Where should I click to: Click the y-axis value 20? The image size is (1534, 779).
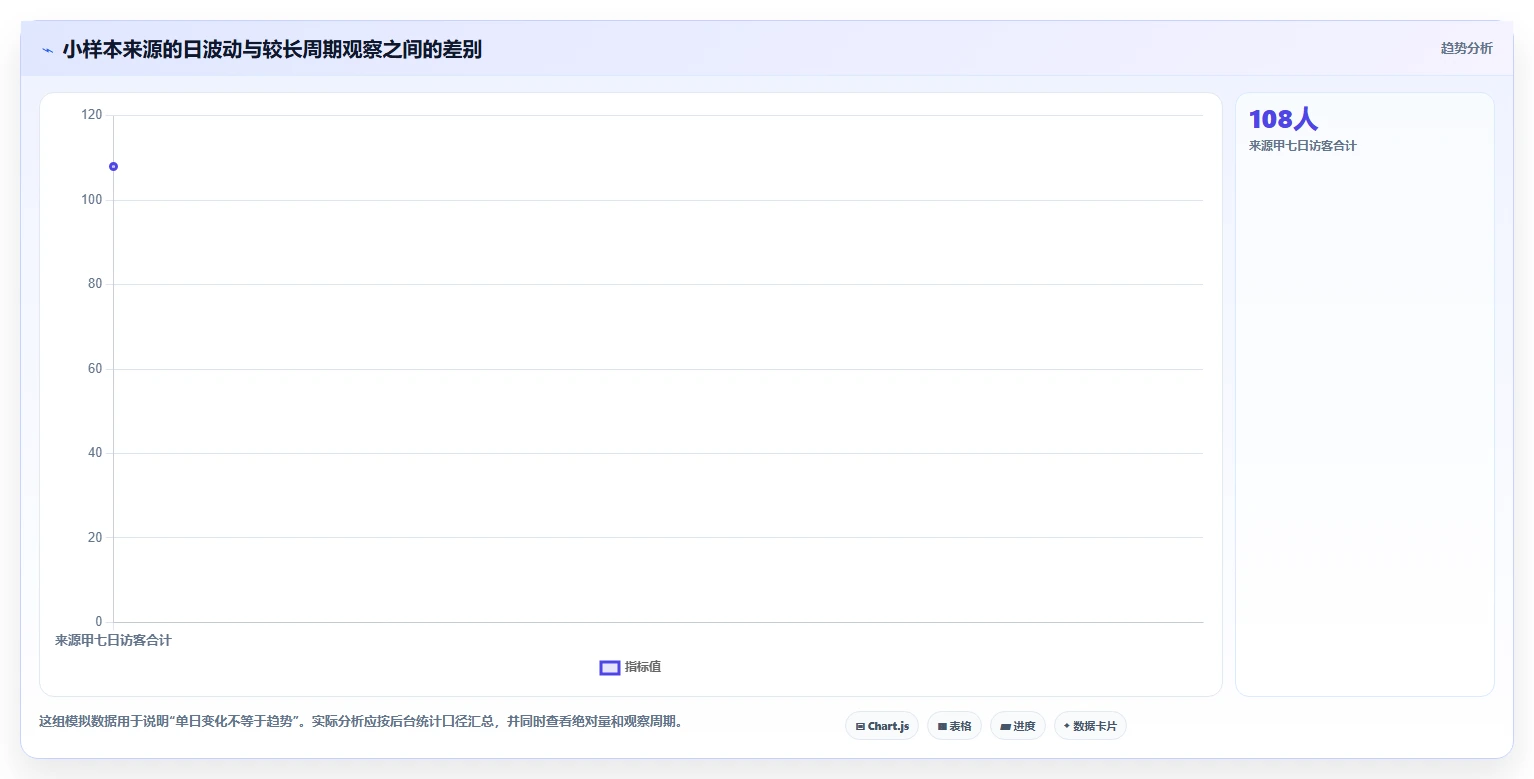click(x=95, y=537)
